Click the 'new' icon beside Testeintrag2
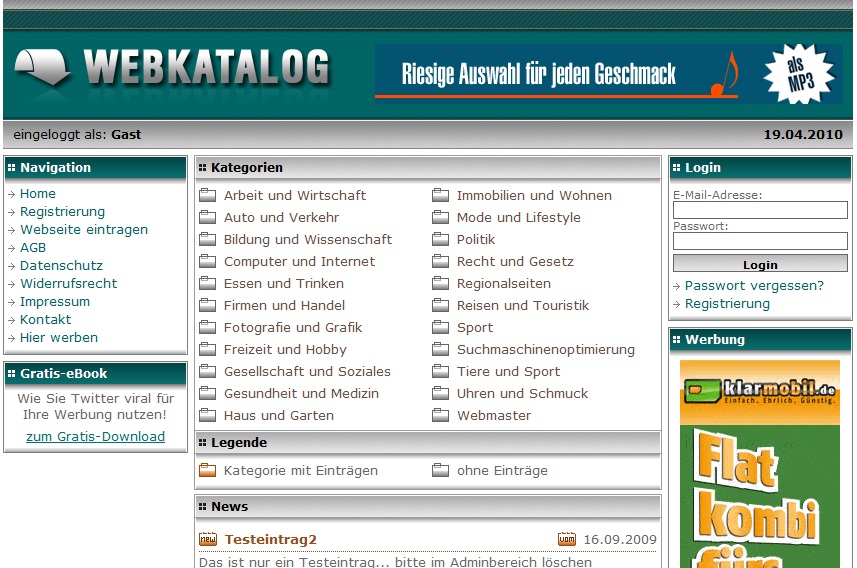This screenshot has height=568, width=857. point(208,540)
